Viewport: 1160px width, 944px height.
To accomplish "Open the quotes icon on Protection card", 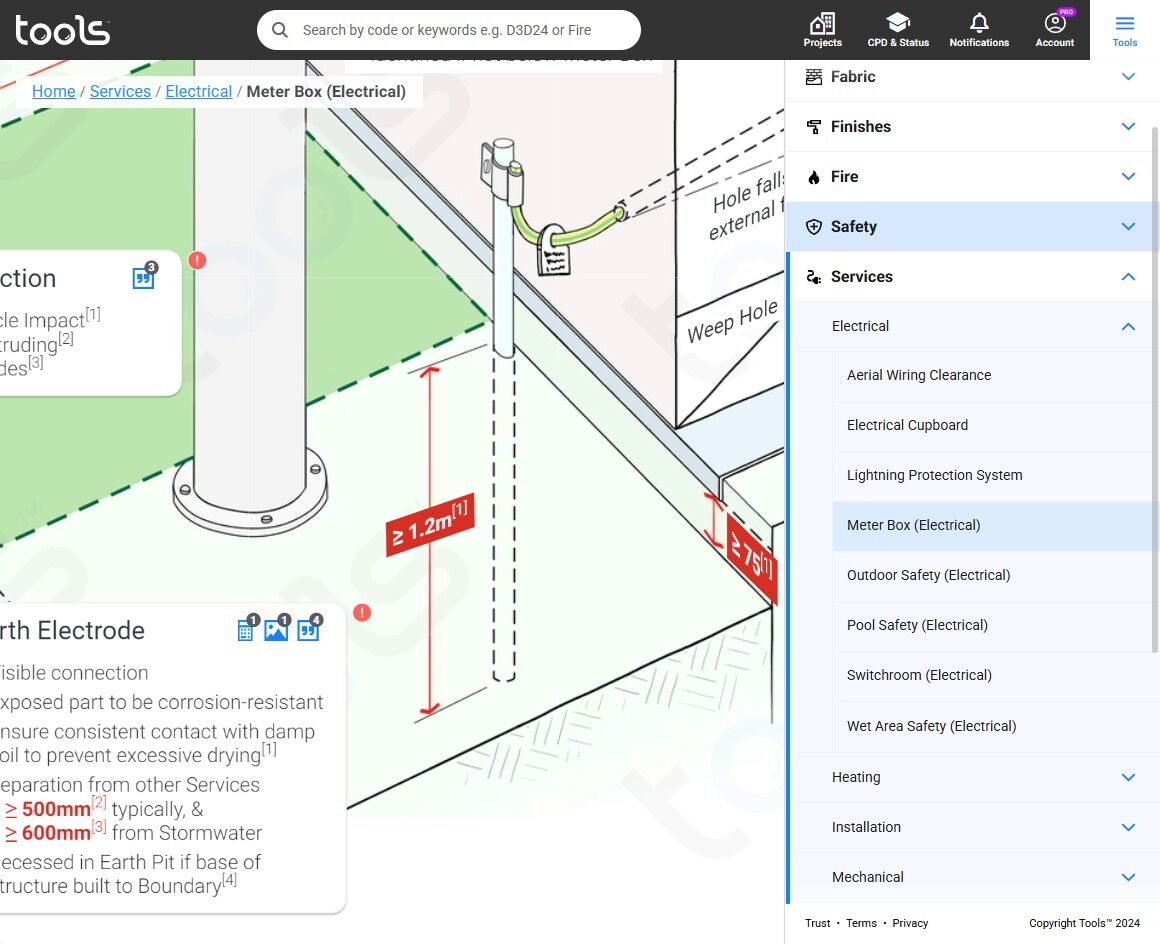I will click(x=143, y=278).
